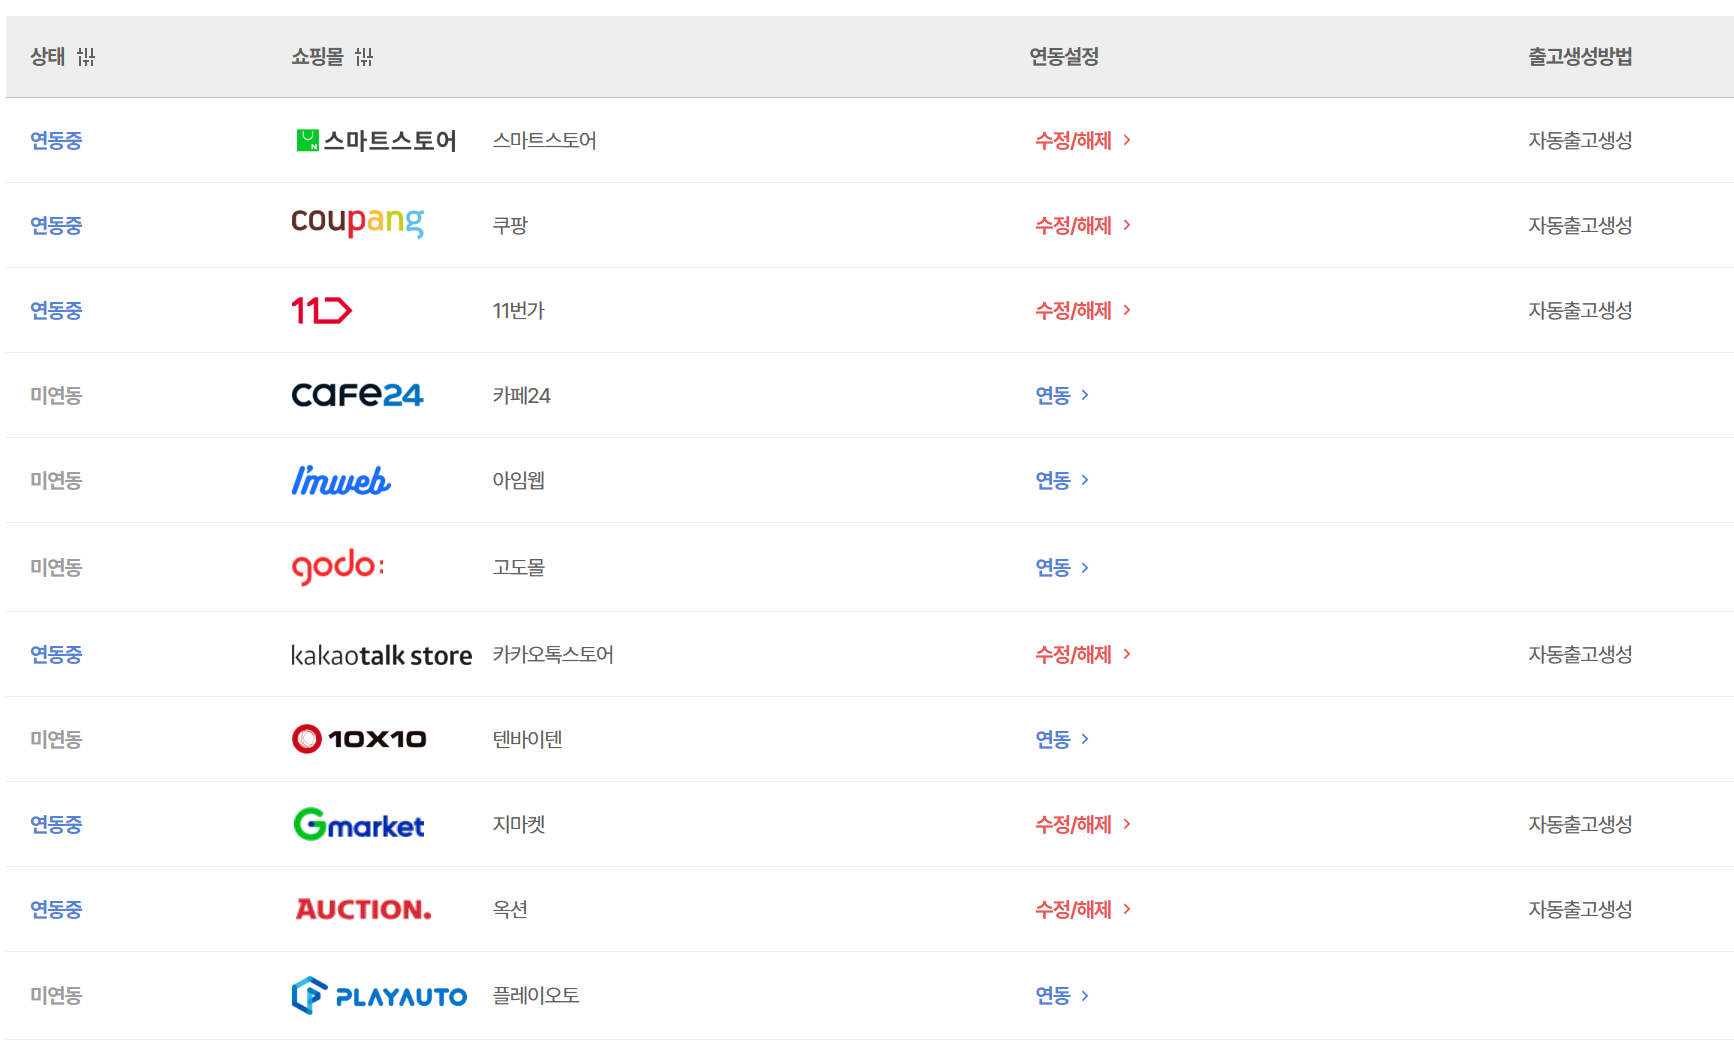This screenshot has width=1734, height=1062.
Task: Open the 상태 column filter icon
Action: pos(86,57)
